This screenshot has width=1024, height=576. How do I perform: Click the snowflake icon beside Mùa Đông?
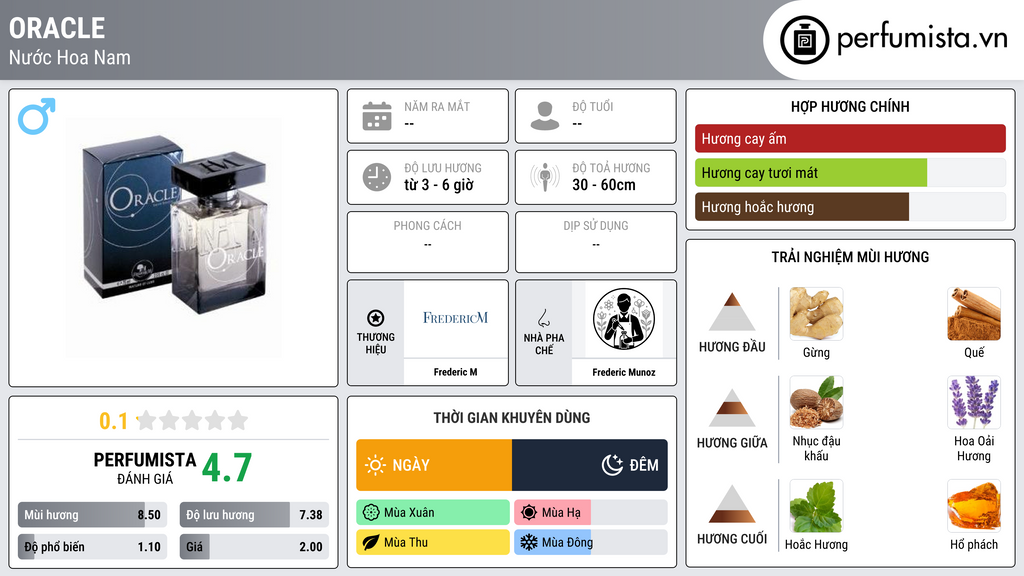point(529,542)
